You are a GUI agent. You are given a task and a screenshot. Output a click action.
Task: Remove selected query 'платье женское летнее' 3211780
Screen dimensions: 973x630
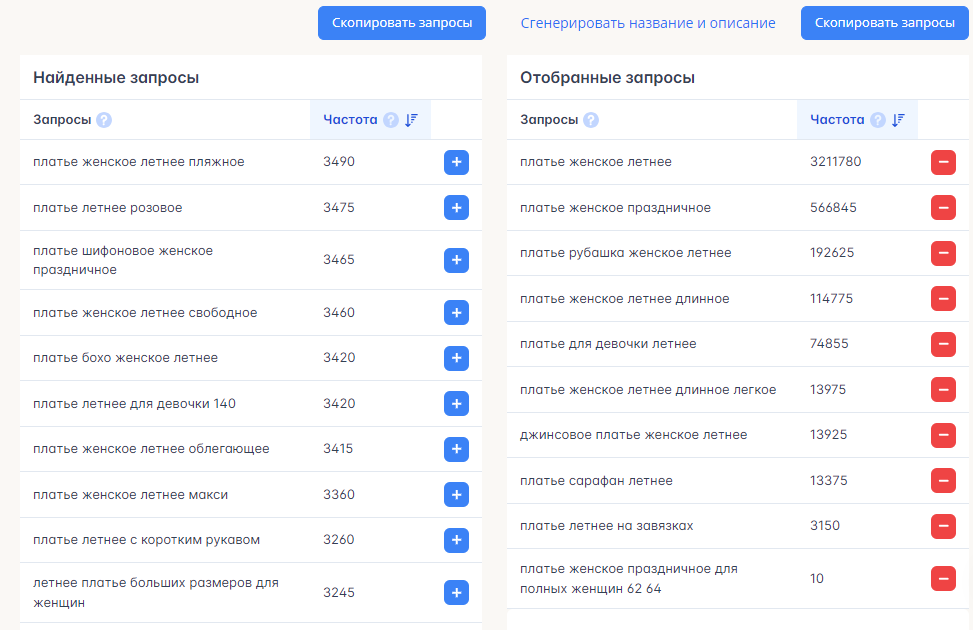coord(943,162)
